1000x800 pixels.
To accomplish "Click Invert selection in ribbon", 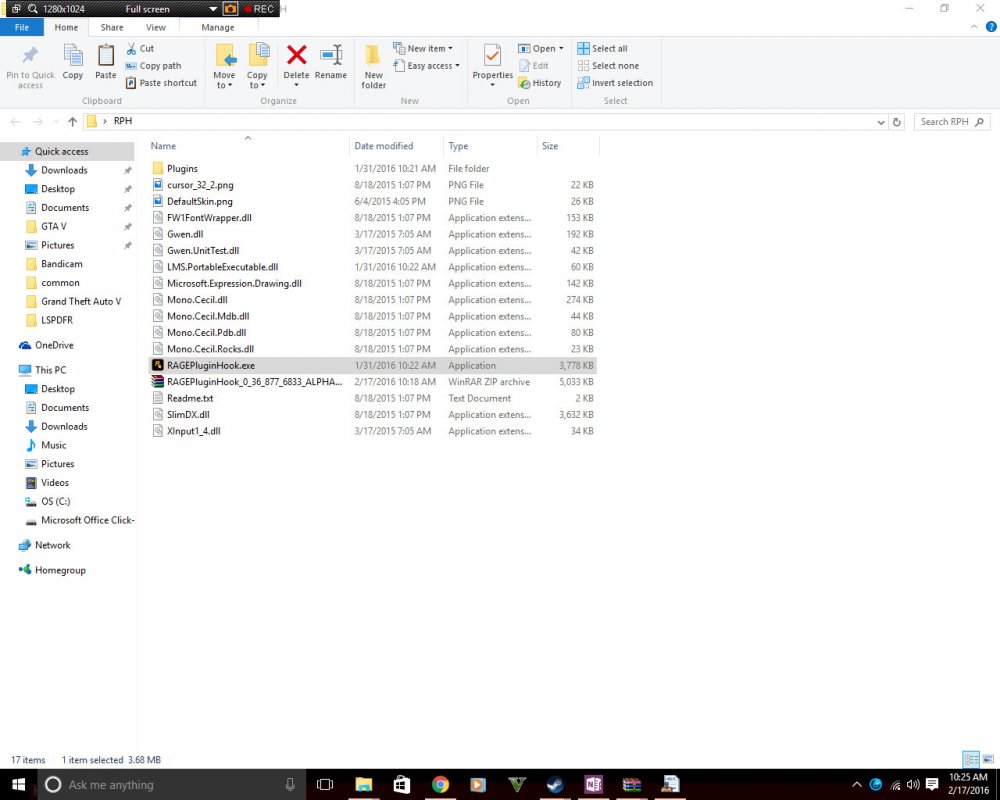I will click(x=615, y=83).
